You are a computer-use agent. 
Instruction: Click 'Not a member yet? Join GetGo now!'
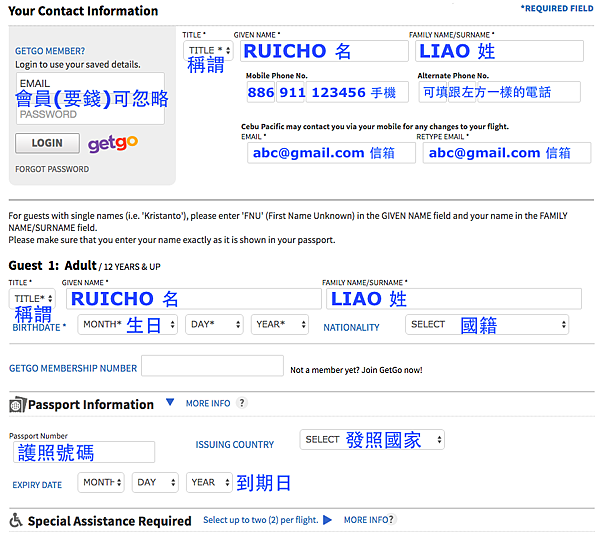tap(356, 370)
